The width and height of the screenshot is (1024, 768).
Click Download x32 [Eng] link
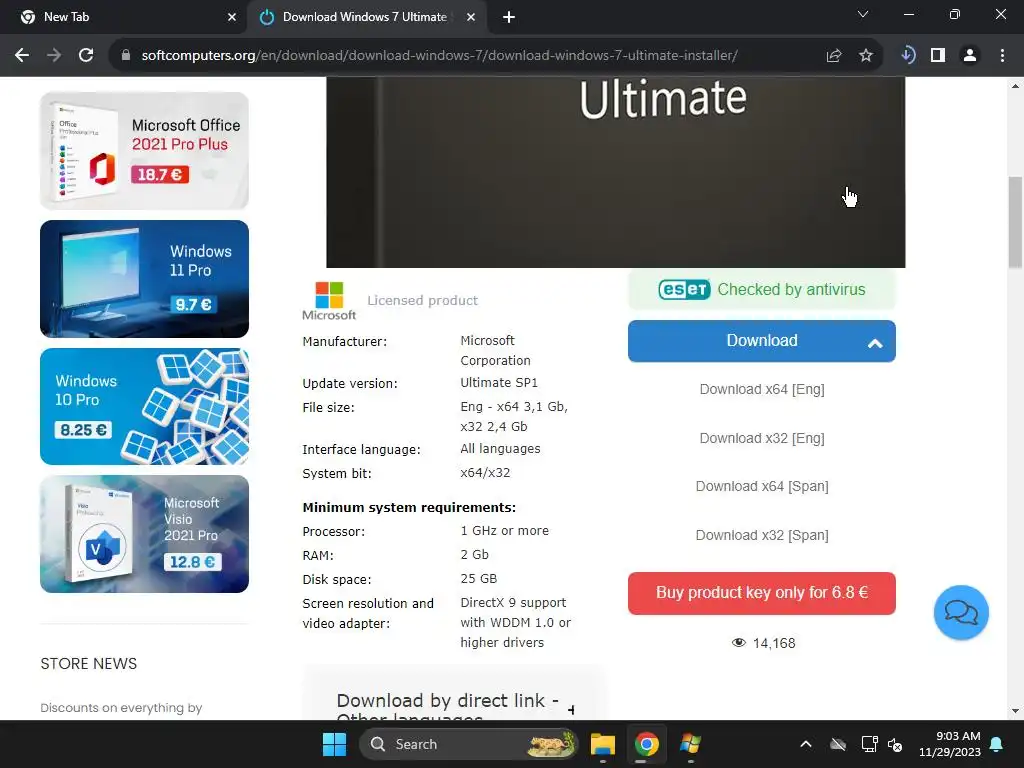click(x=761, y=438)
